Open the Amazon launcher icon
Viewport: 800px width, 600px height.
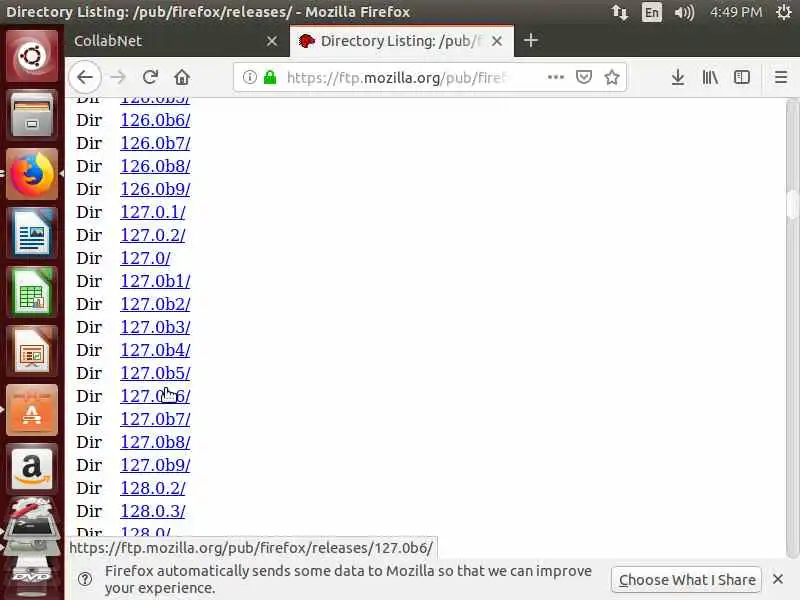coord(32,469)
